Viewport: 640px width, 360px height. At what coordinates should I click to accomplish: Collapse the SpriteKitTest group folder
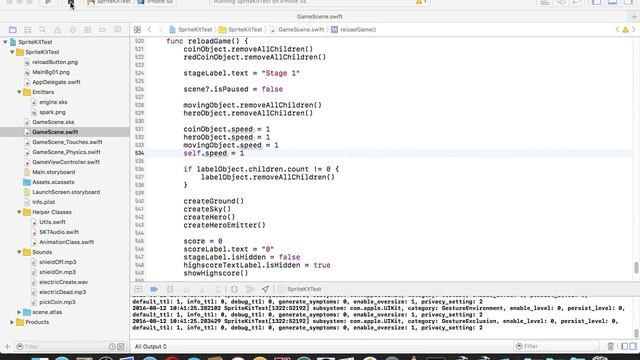pos(12,52)
